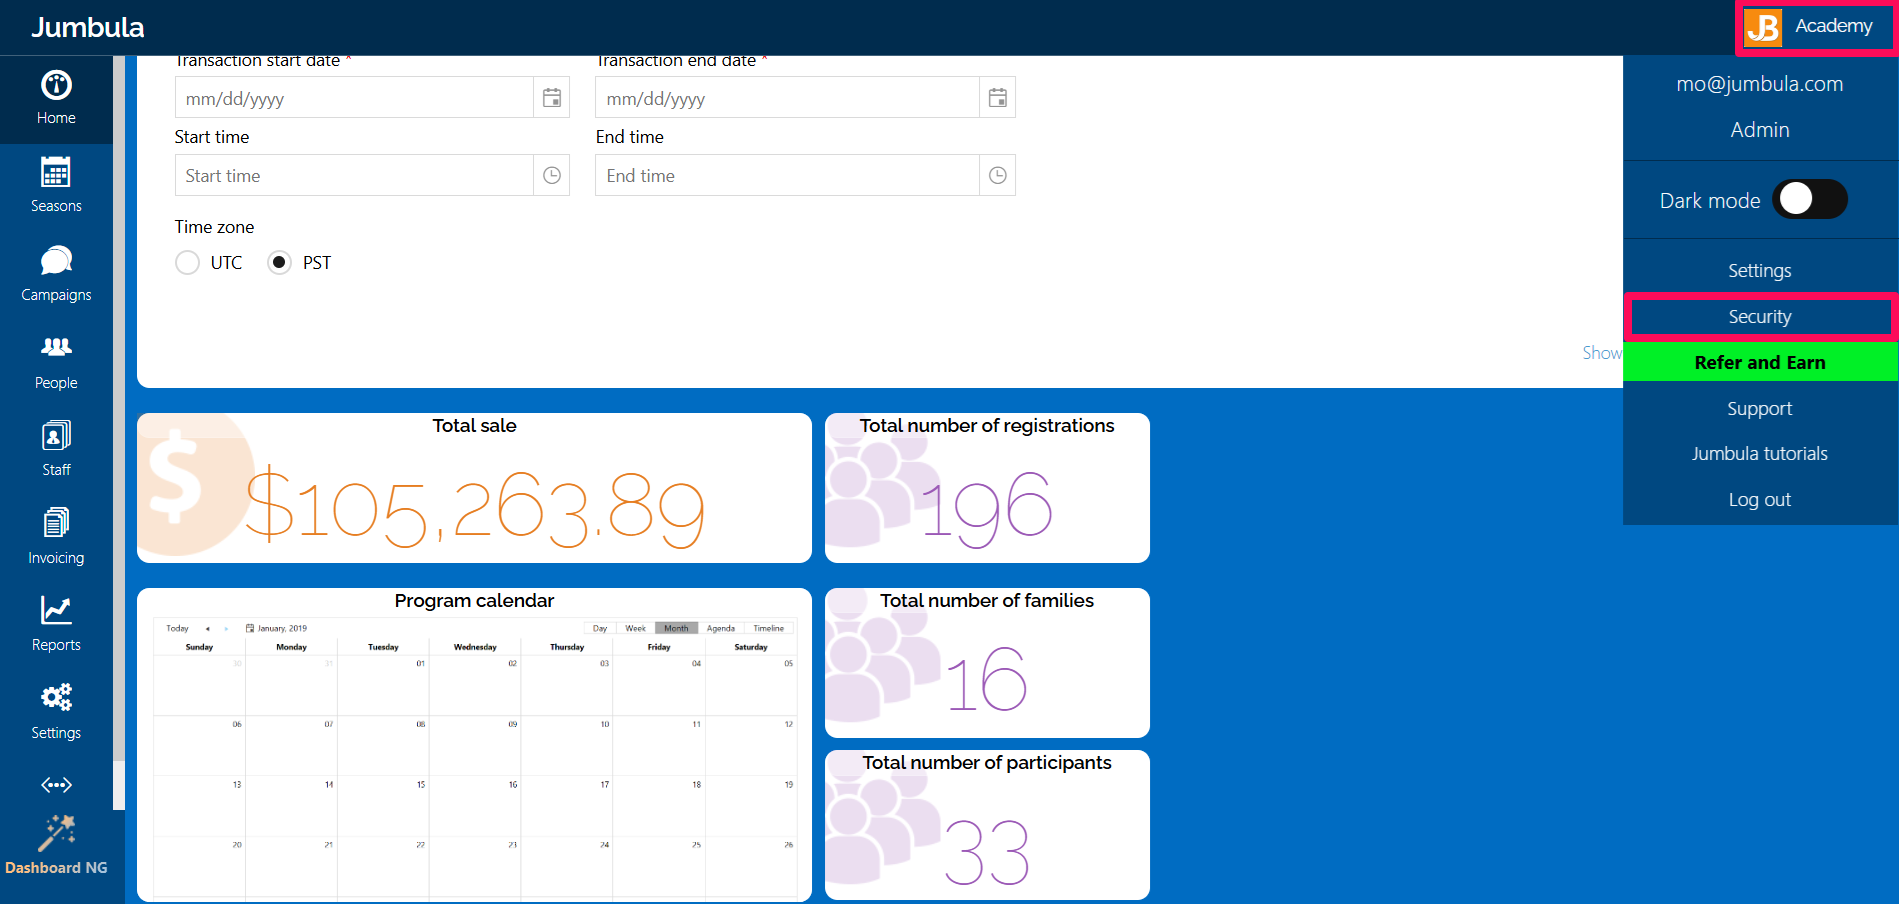Open the Reports chart icon
Viewport: 1899px width, 904px height.
coord(56,610)
